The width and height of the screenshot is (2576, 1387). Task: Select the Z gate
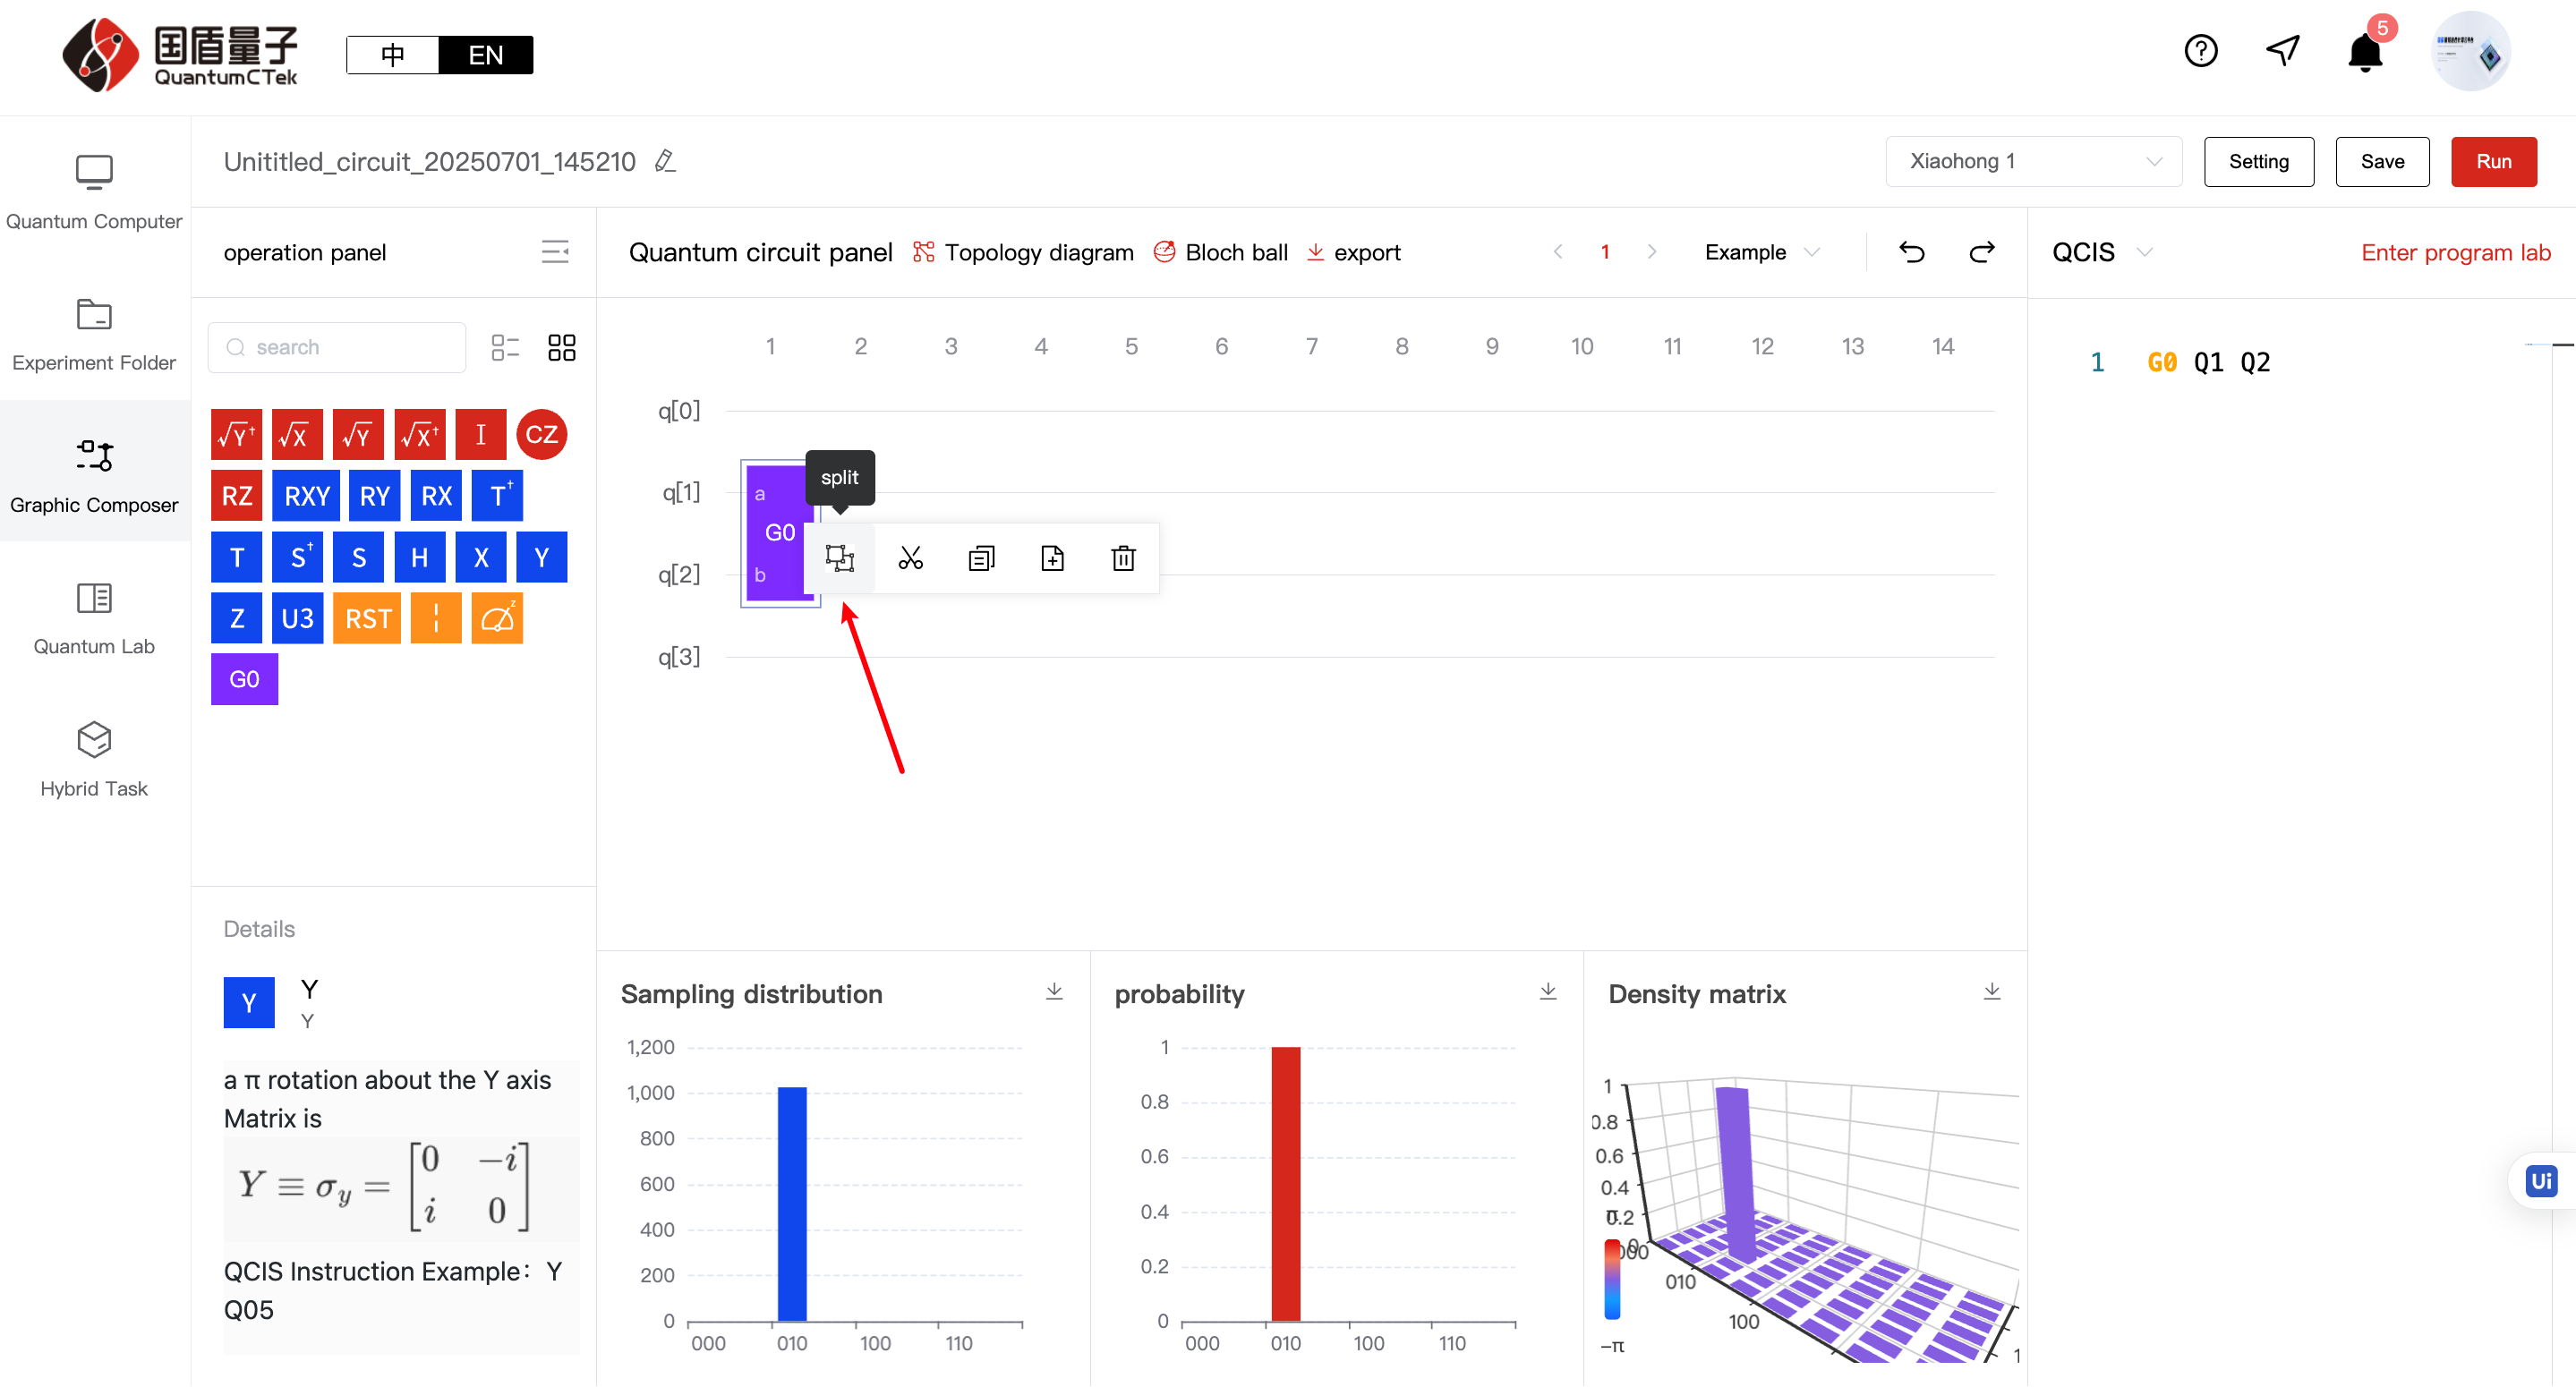tap(237, 618)
